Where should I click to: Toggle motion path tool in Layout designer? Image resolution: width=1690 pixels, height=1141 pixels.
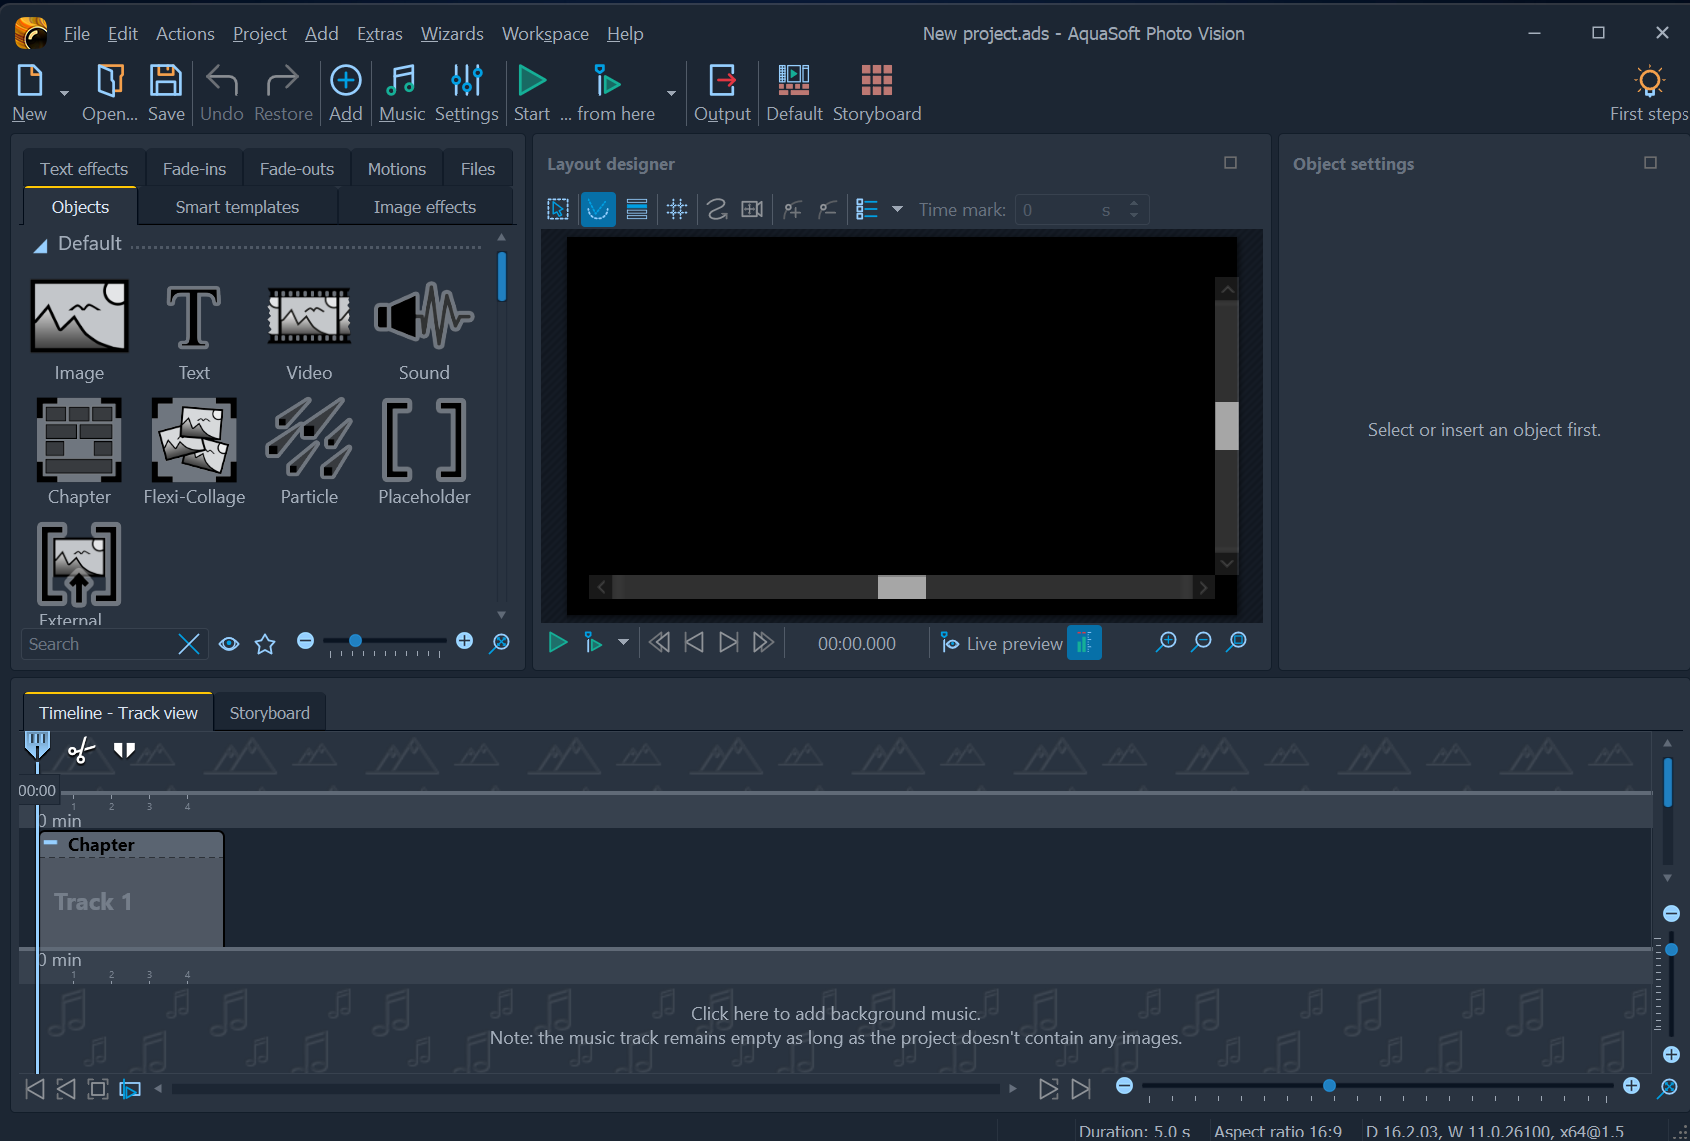717,209
